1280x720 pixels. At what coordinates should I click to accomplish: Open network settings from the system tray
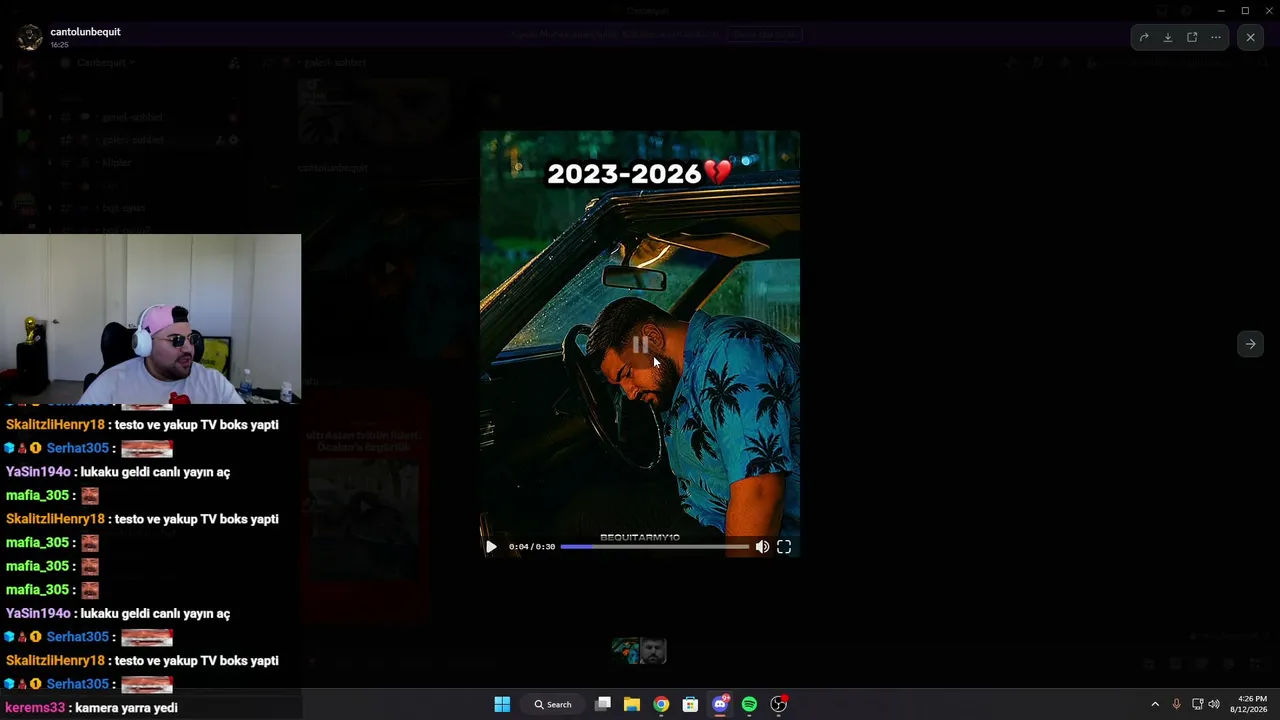pos(1197,704)
